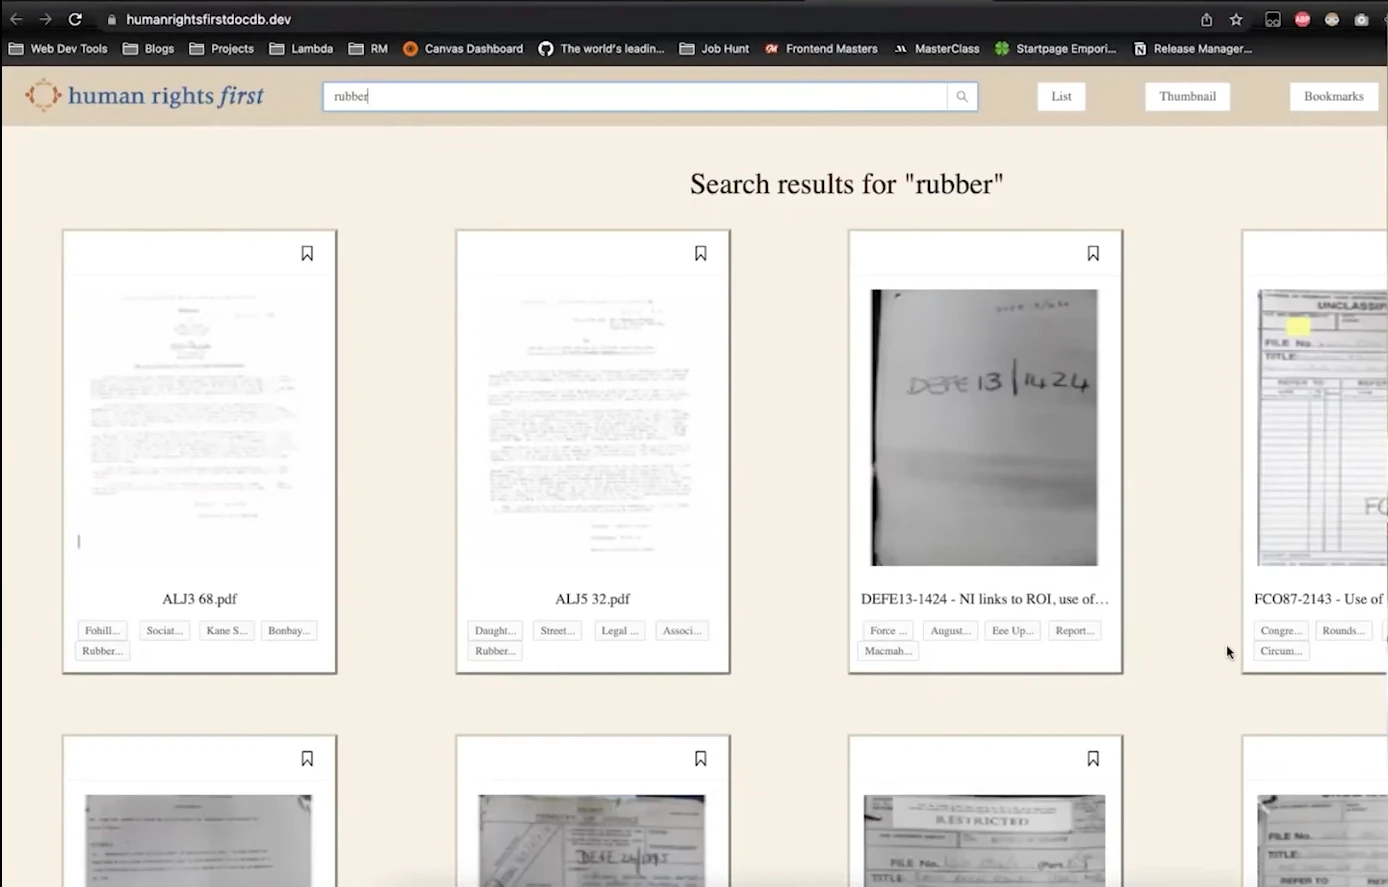Image resolution: width=1388 pixels, height=887 pixels.
Task: Open the ALJ5 32.pdf document link
Action: [x=592, y=598]
